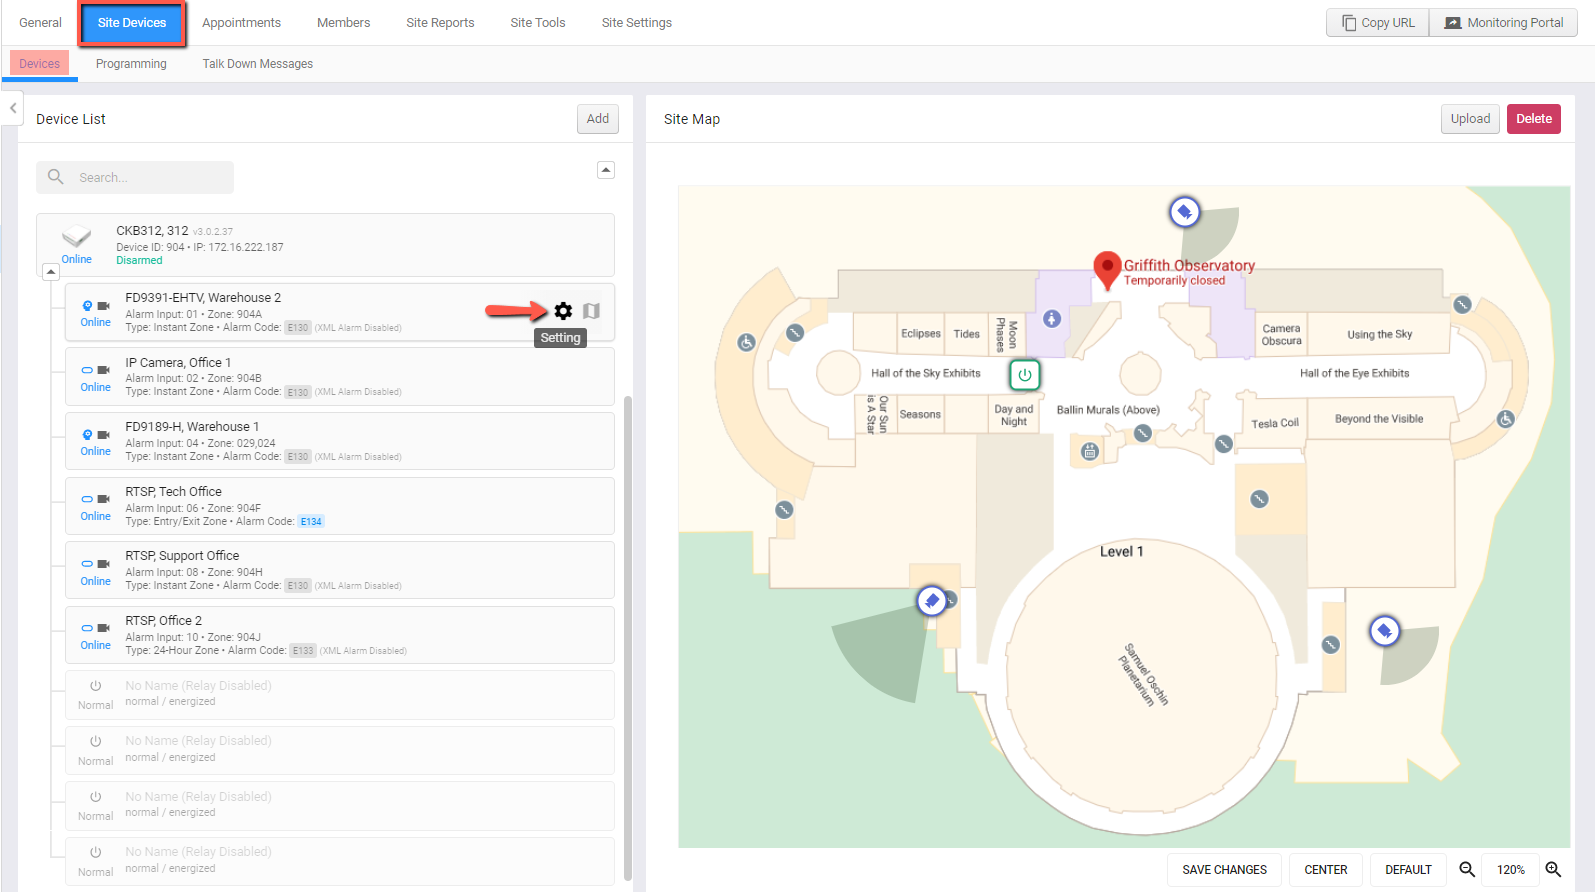
Task: Click the CKB312 device unit icon
Action: 76,237
